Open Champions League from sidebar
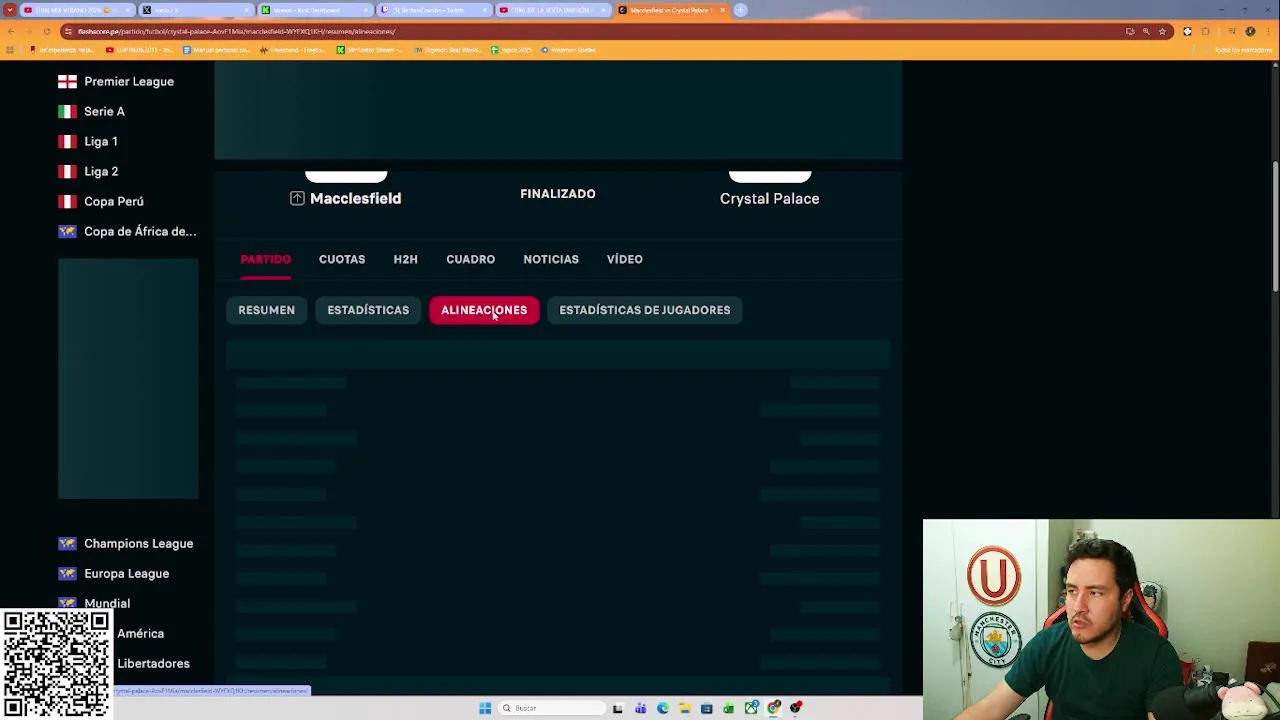The image size is (1280, 720). 138,544
